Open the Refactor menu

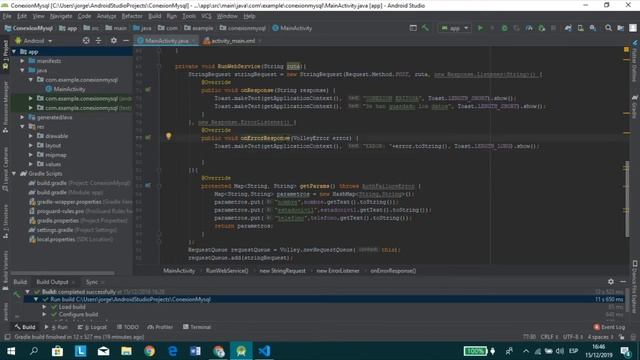132,16
